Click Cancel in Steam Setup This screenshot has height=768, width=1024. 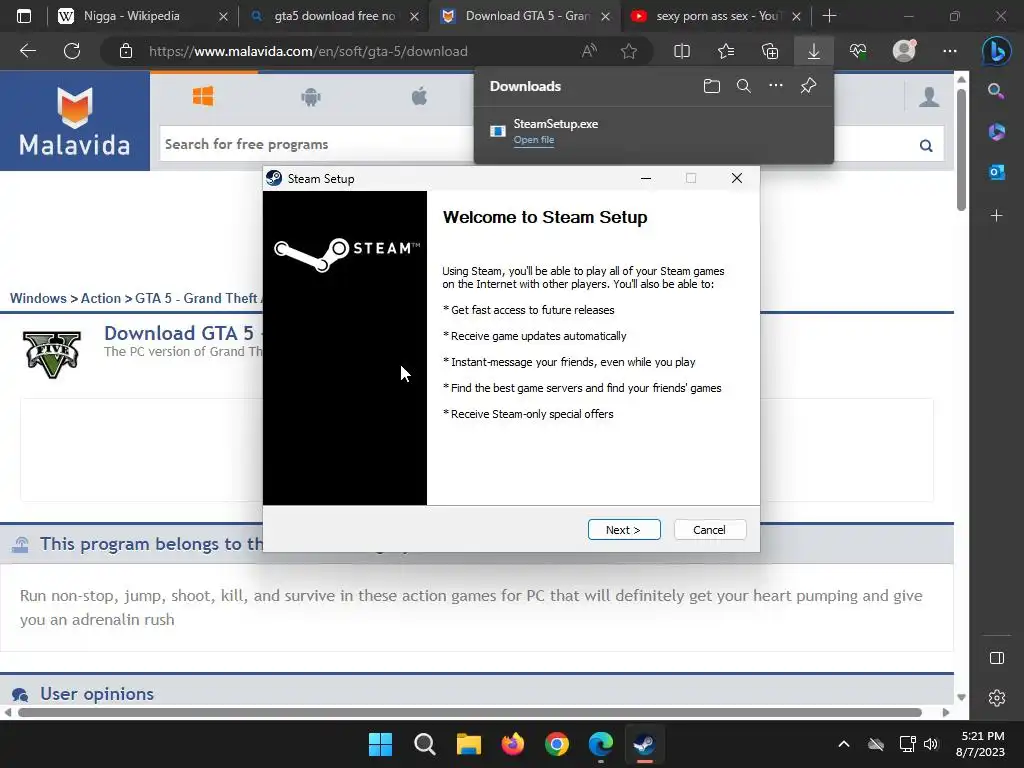(709, 530)
